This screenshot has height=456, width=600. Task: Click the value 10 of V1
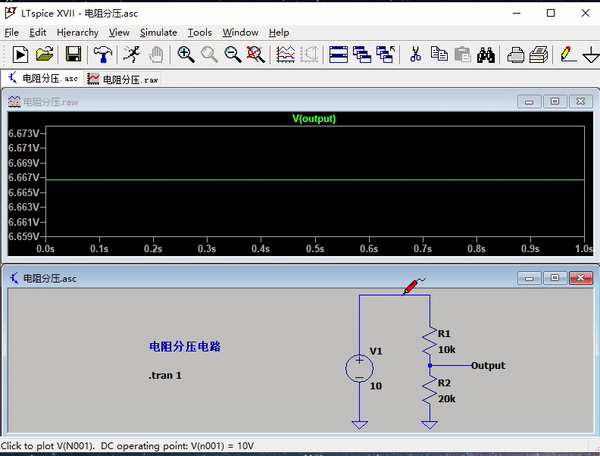tap(376, 386)
